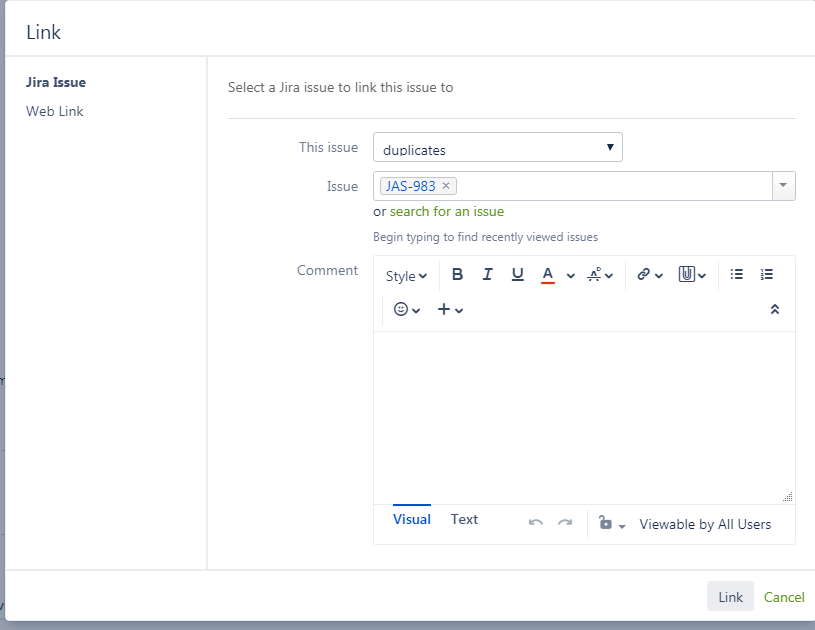Open search for an issue link
815x630 pixels.
click(x=447, y=212)
